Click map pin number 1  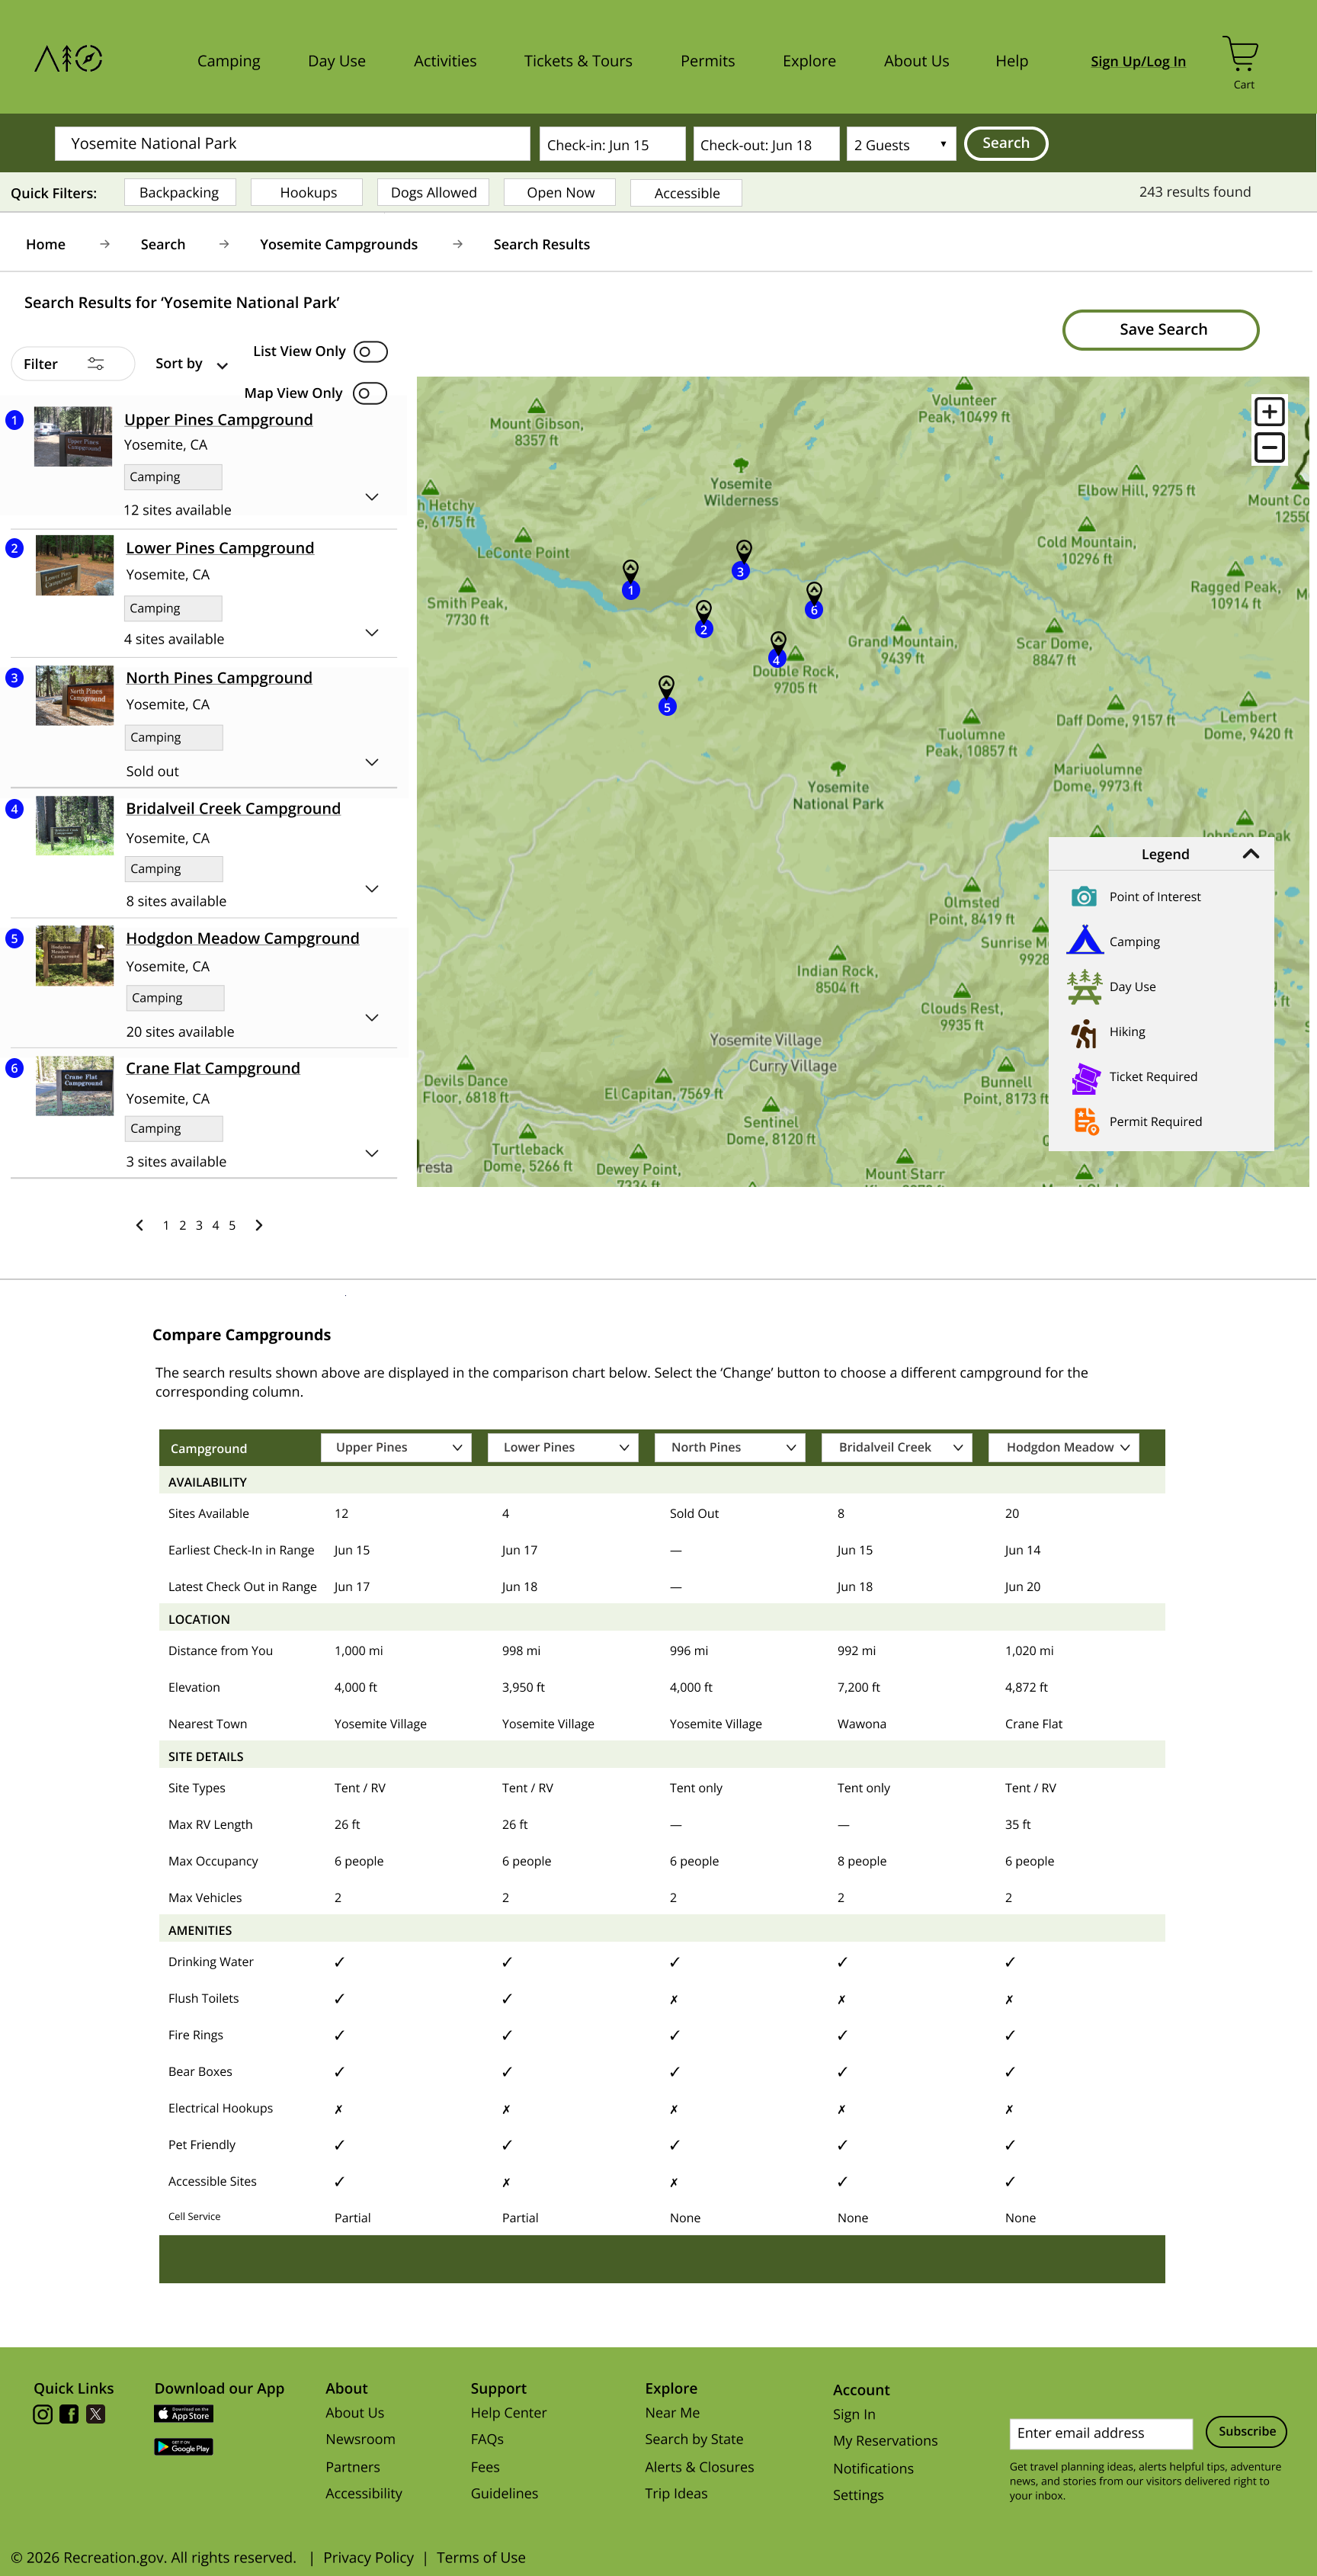[x=631, y=580]
